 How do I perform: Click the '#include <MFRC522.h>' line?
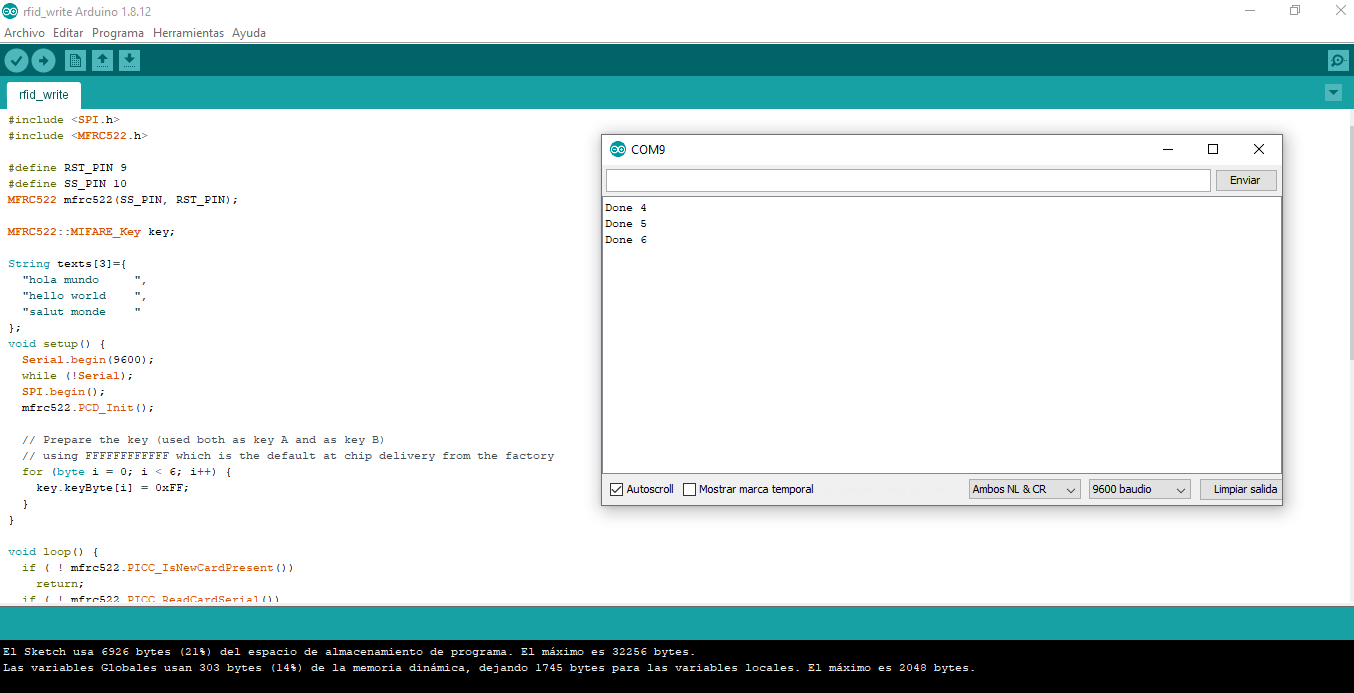(x=78, y=136)
